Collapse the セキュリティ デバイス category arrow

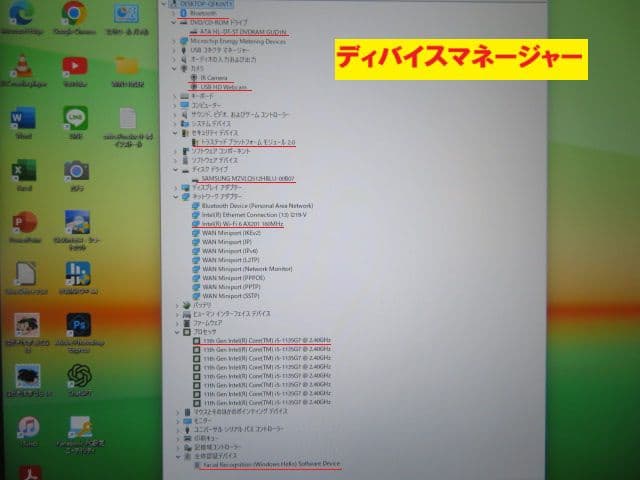pos(176,133)
